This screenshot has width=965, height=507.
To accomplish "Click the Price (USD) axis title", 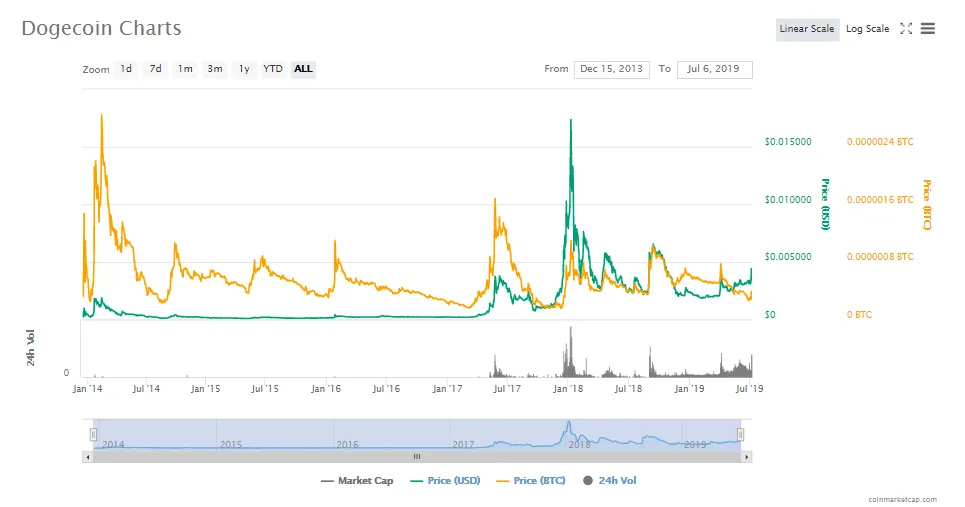I will [825, 204].
